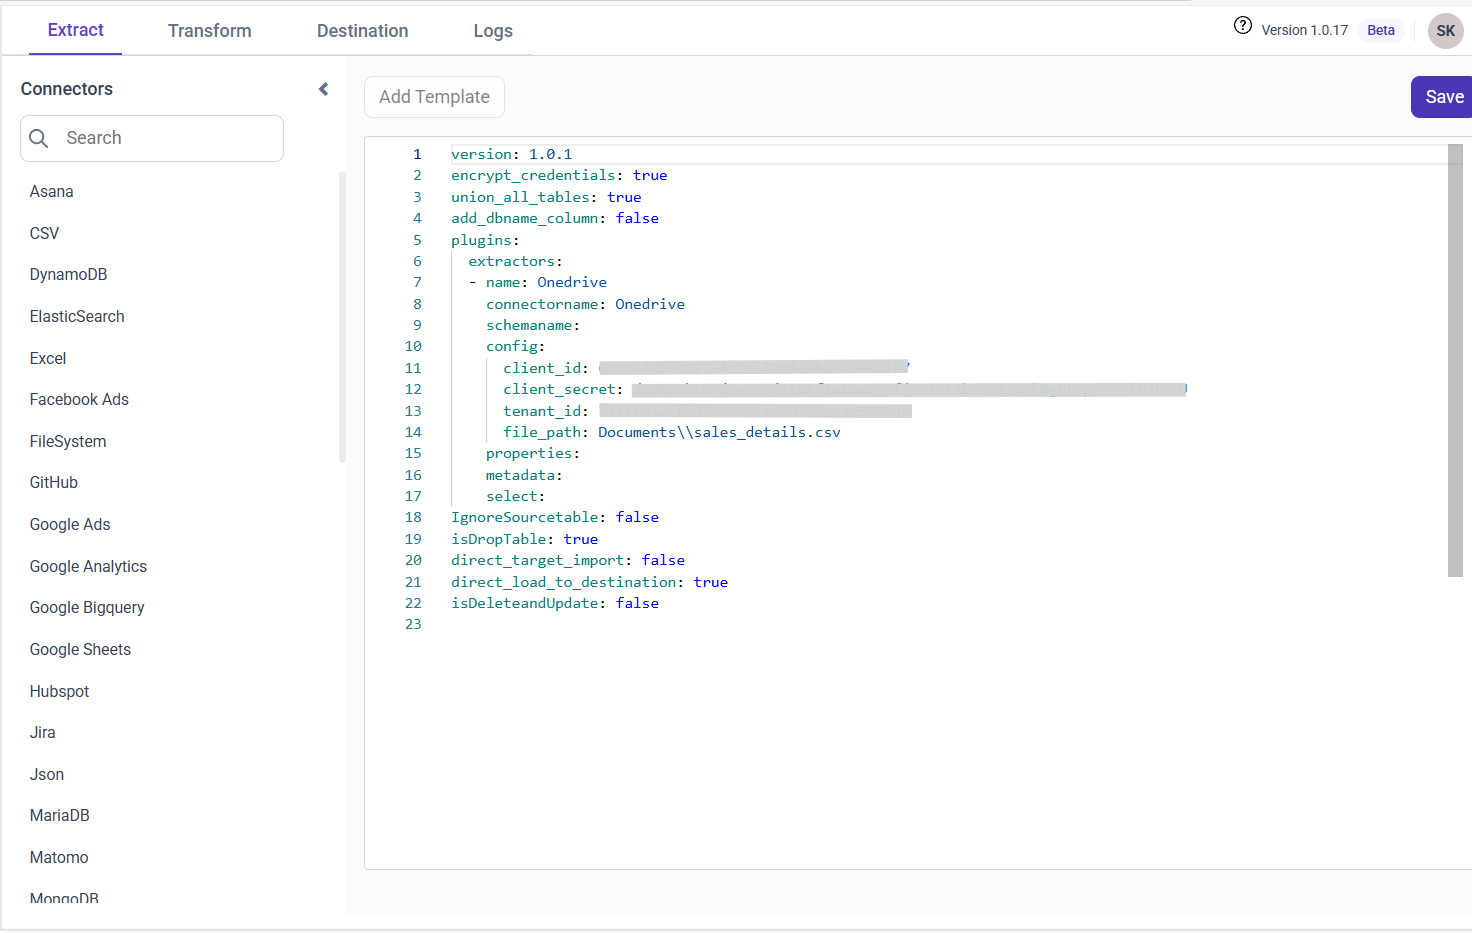Click the file_path value sales_details.csv
Image resolution: width=1472 pixels, height=933 pixels.
click(x=719, y=432)
